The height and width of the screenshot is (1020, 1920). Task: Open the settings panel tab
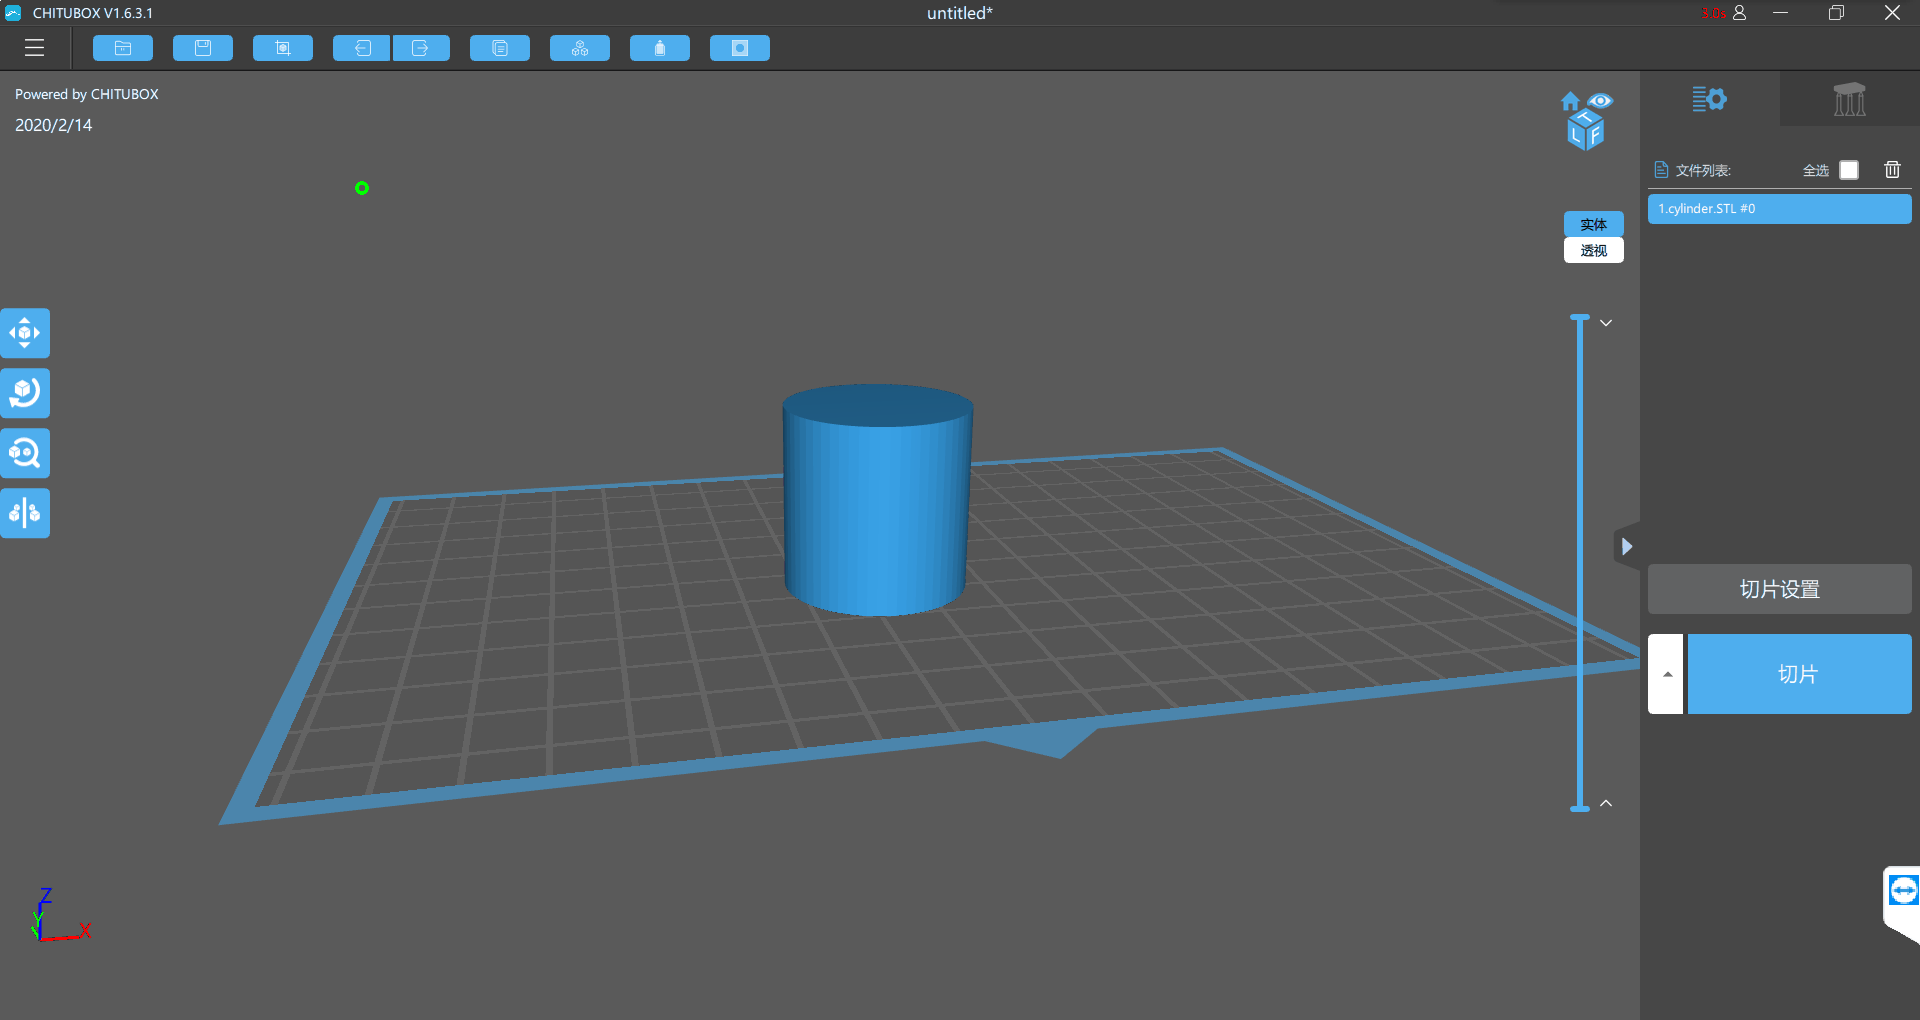tap(1710, 99)
